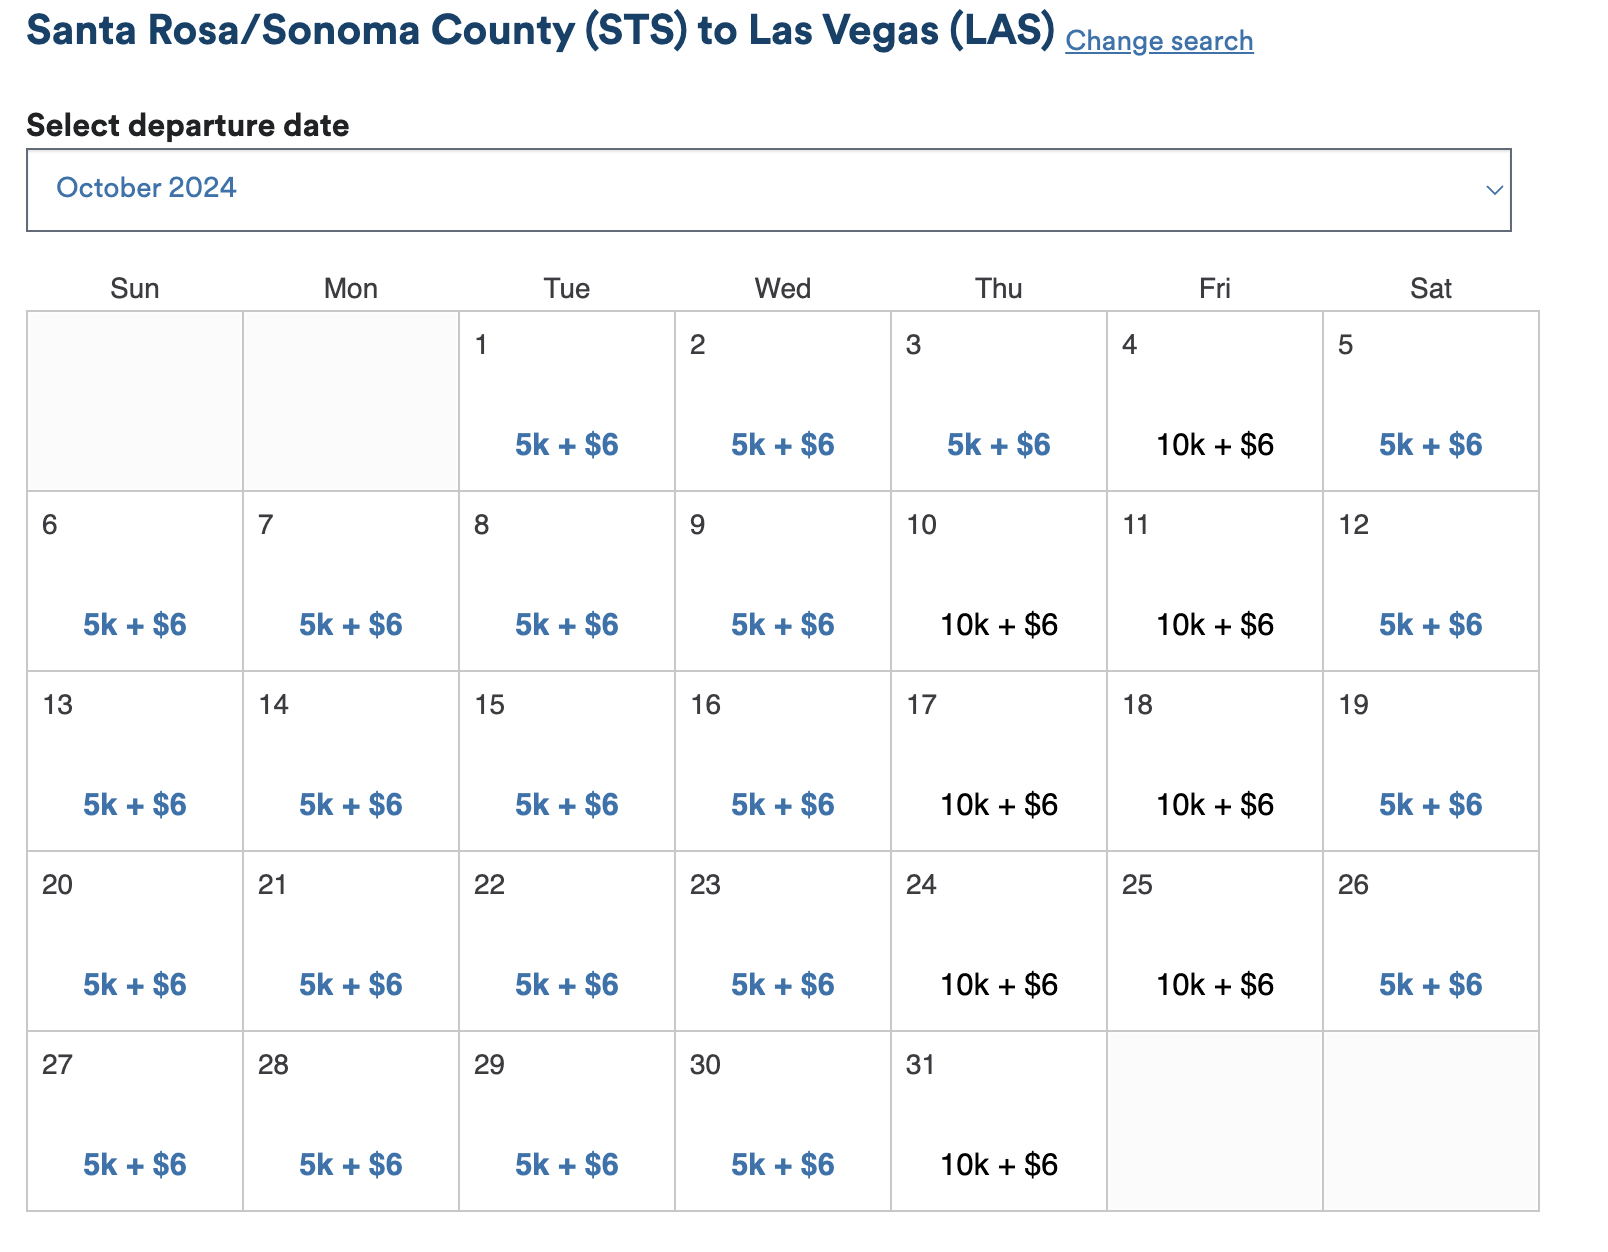Open the Change search link
This screenshot has height=1252, width=1608.
(1159, 41)
